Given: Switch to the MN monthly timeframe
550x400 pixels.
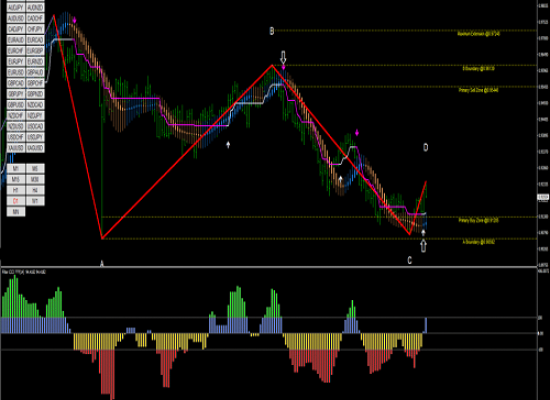Looking at the screenshot, I should click(16, 212).
